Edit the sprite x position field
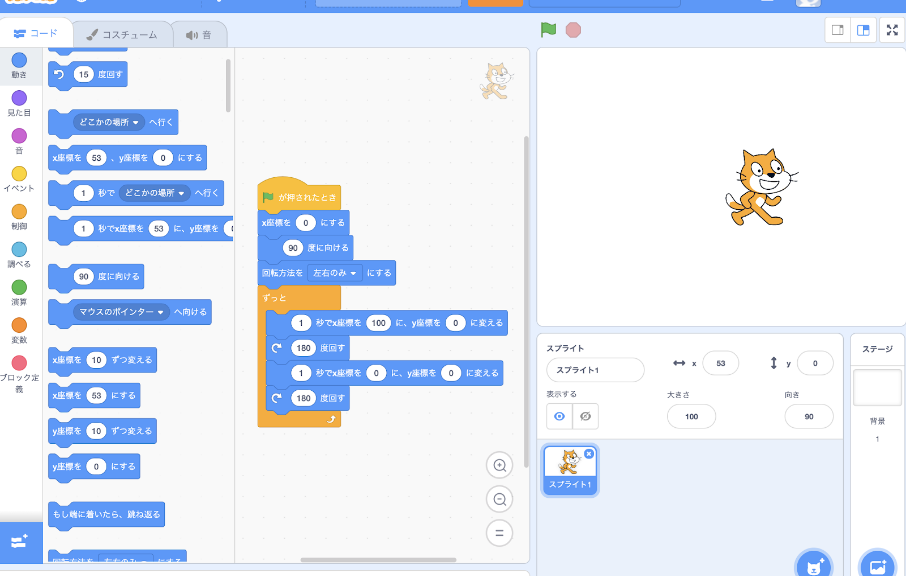This screenshot has height=576, width=906. click(721, 363)
